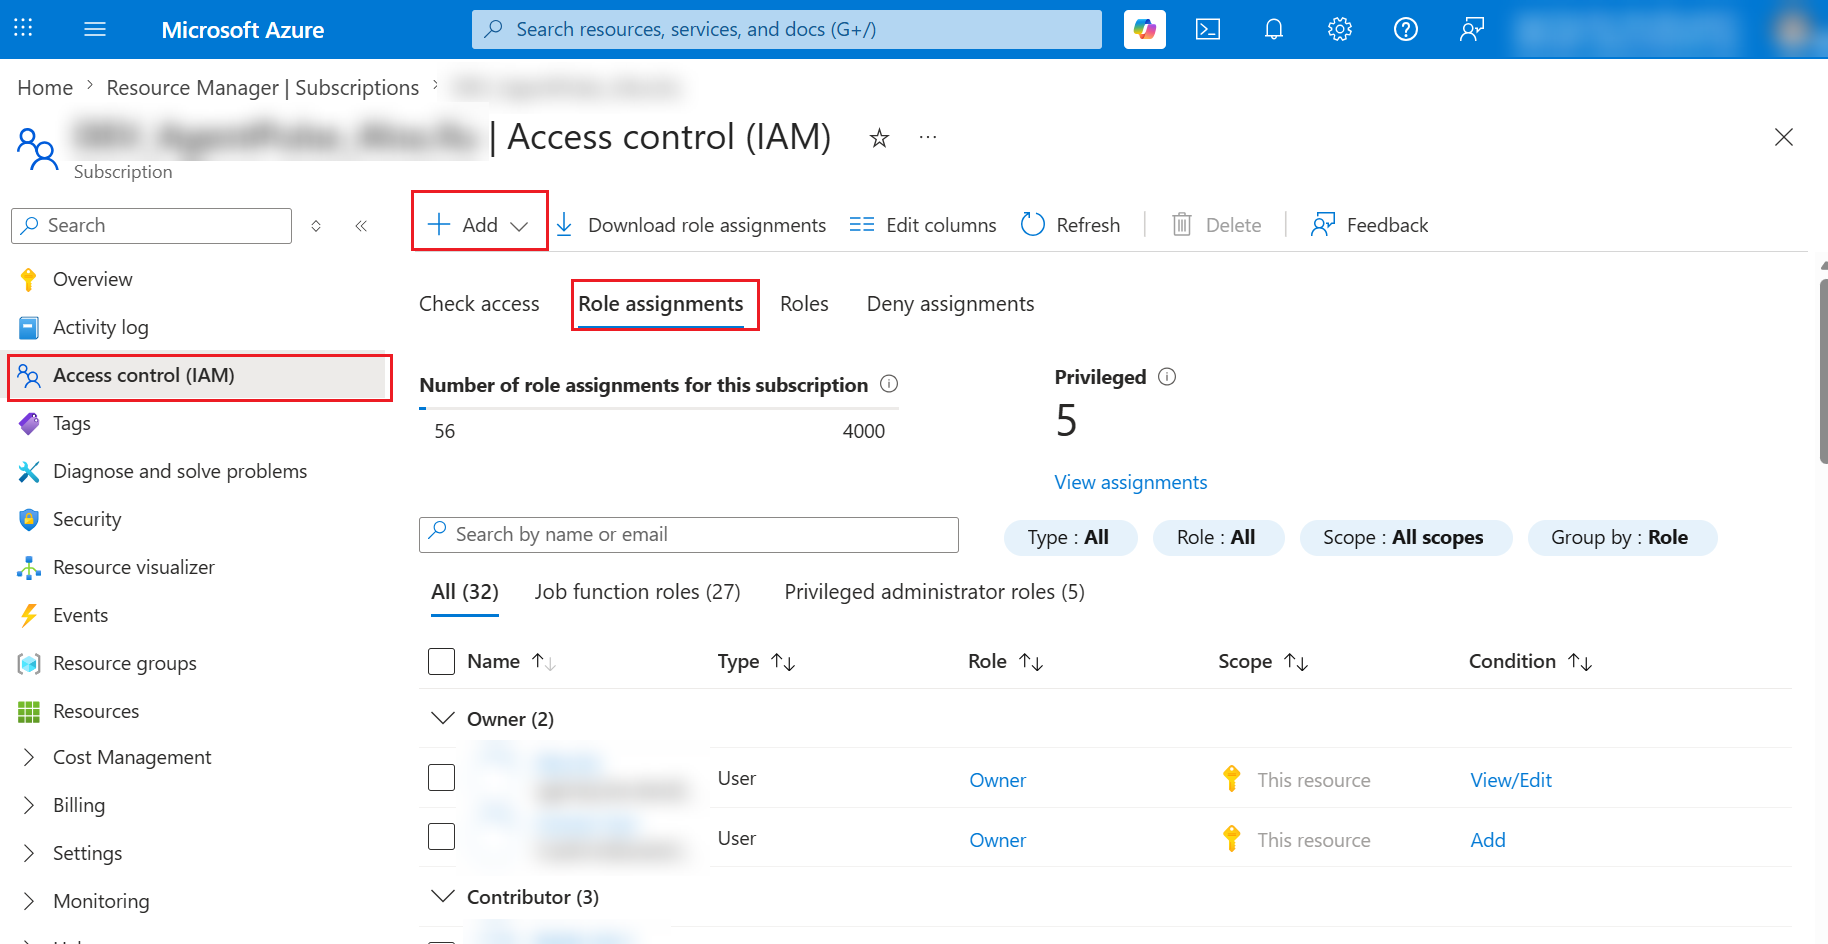This screenshot has width=1828, height=944.
Task: Collapse the left navigation menu chevrons
Action: point(361,226)
